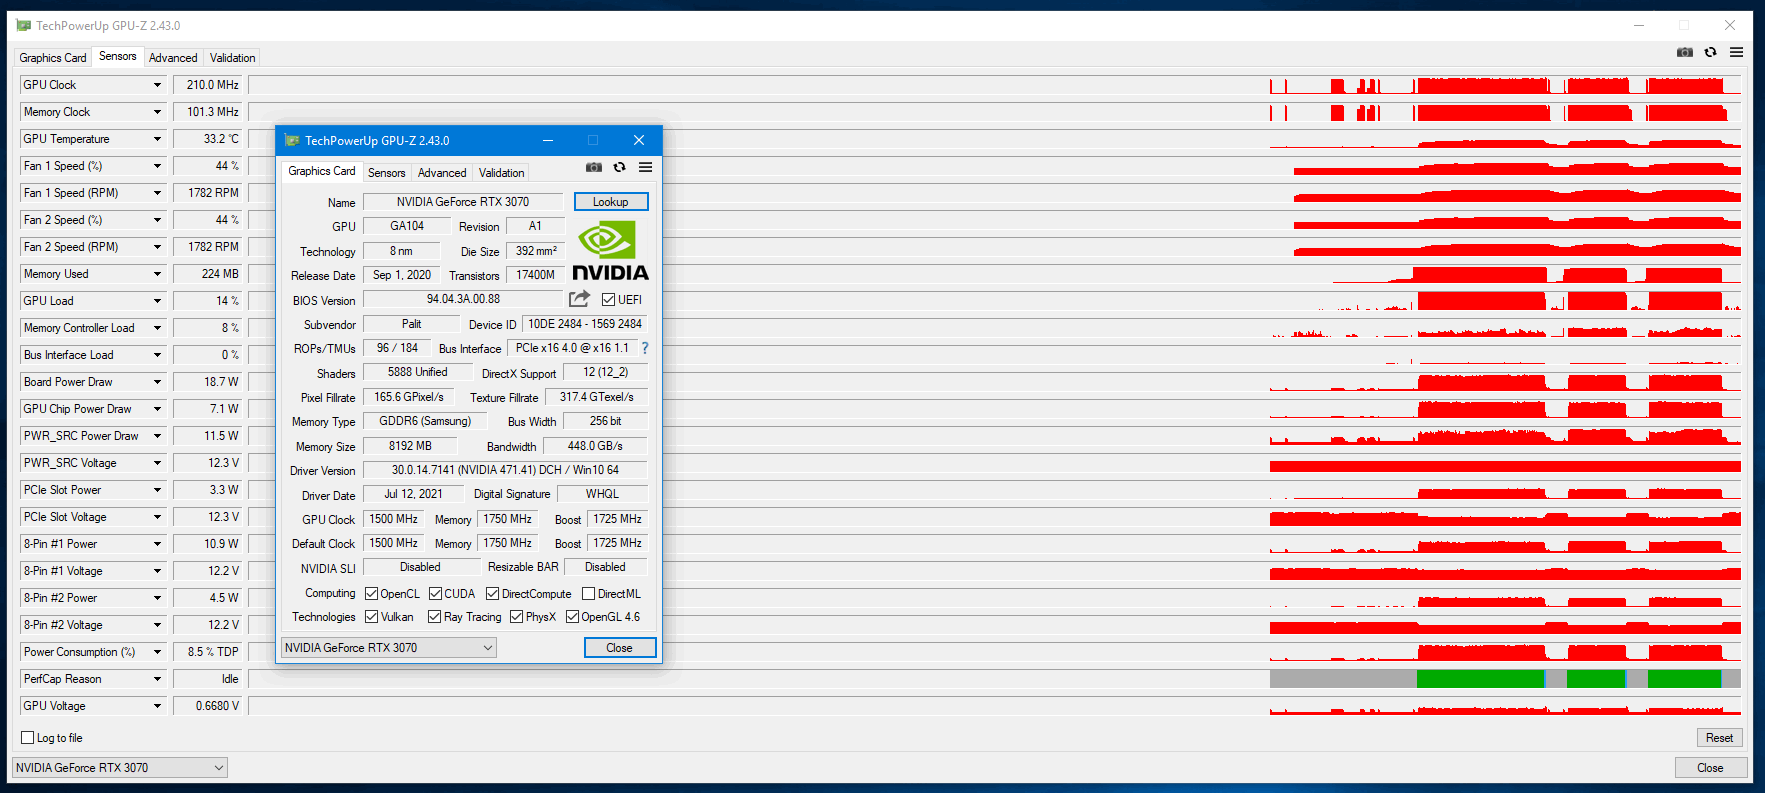Toggle the Ray Tracing checkbox

[434, 616]
